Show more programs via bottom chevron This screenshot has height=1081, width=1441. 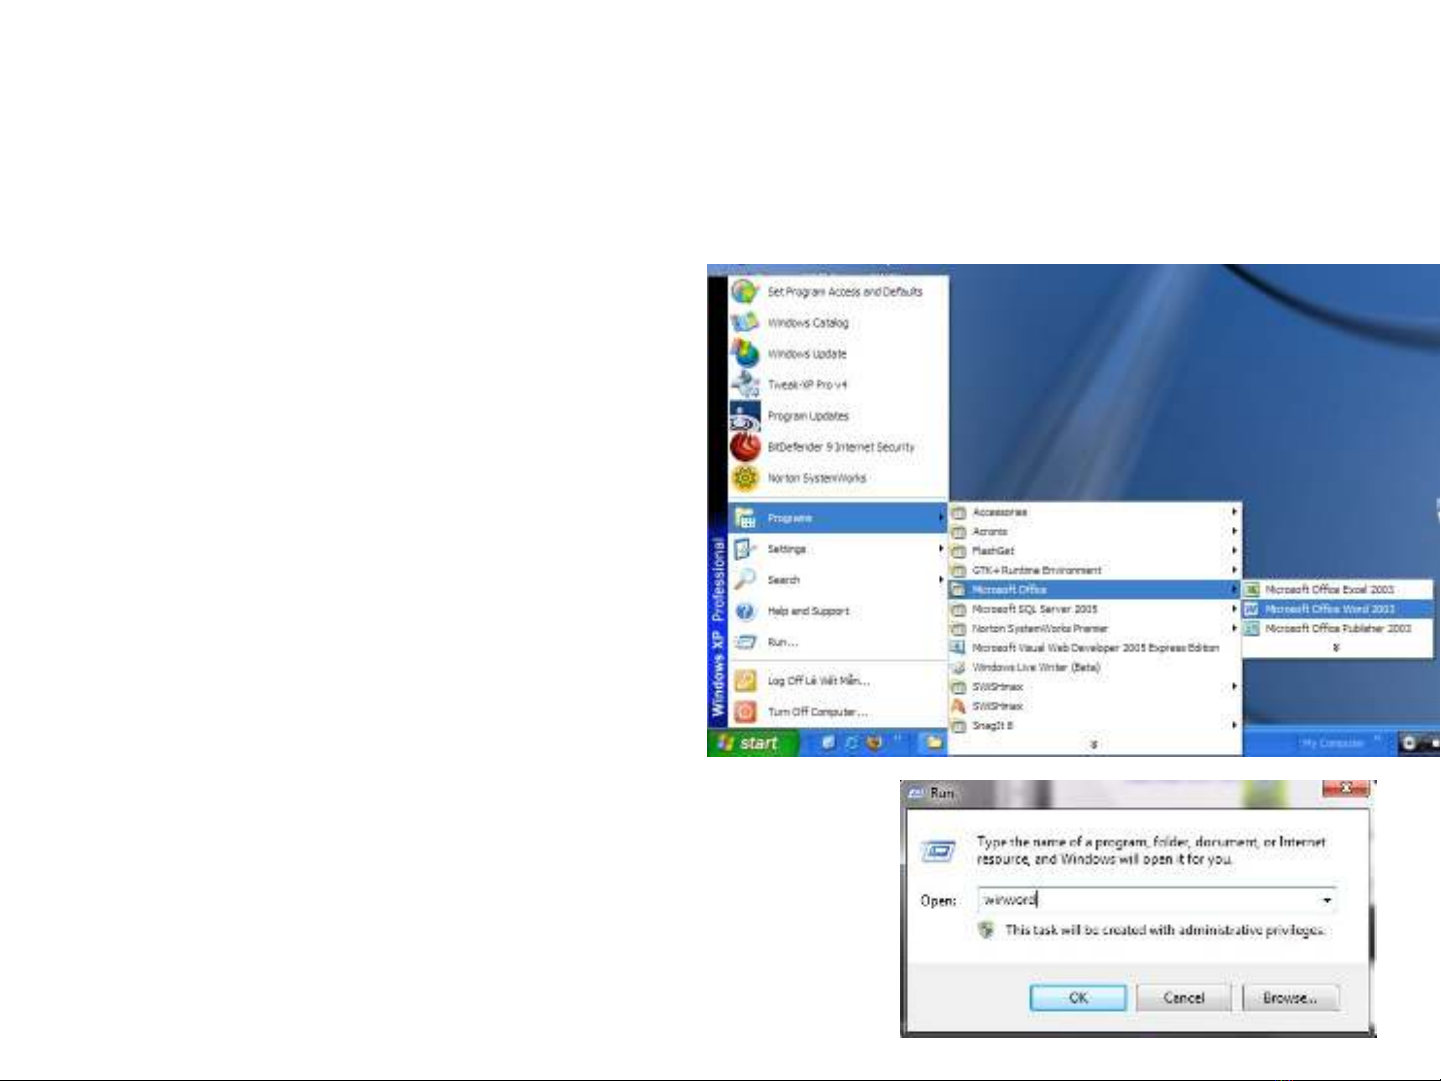pos(1094,745)
